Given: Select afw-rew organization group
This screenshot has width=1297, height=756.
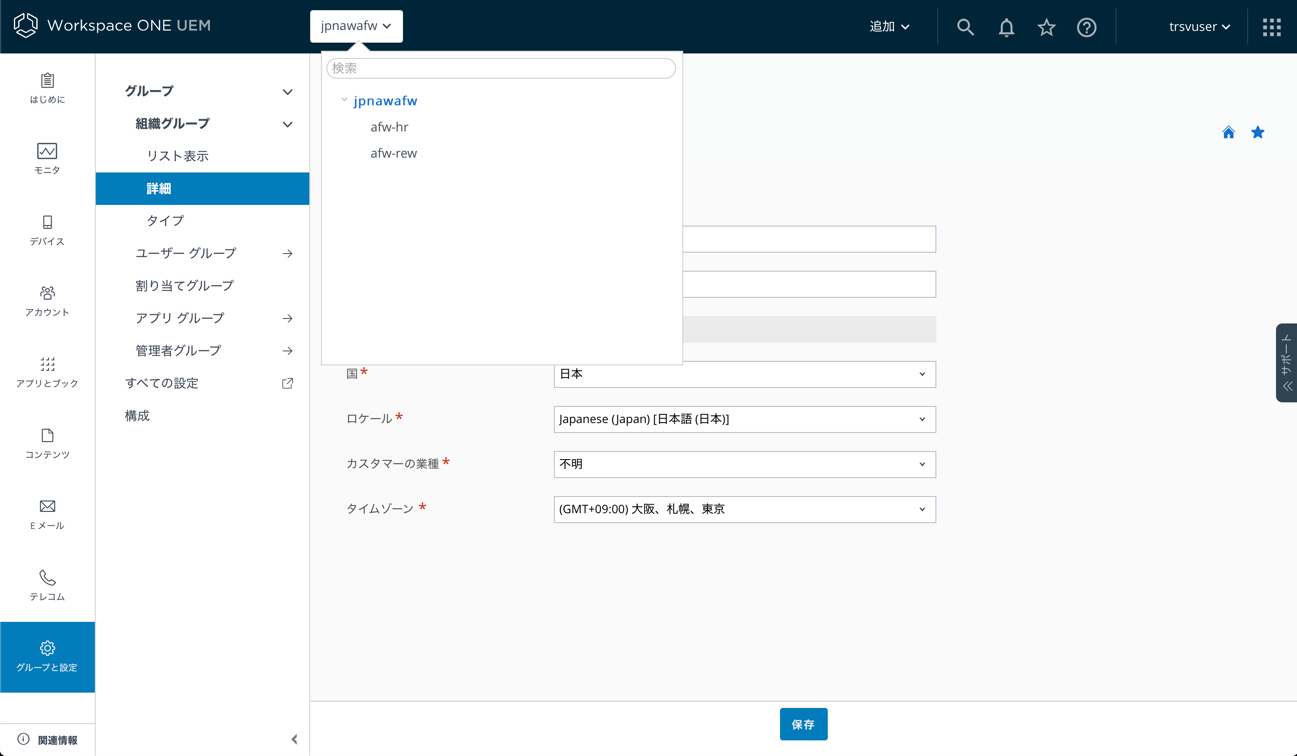Looking at the screenshot, I should coord(393,153).
